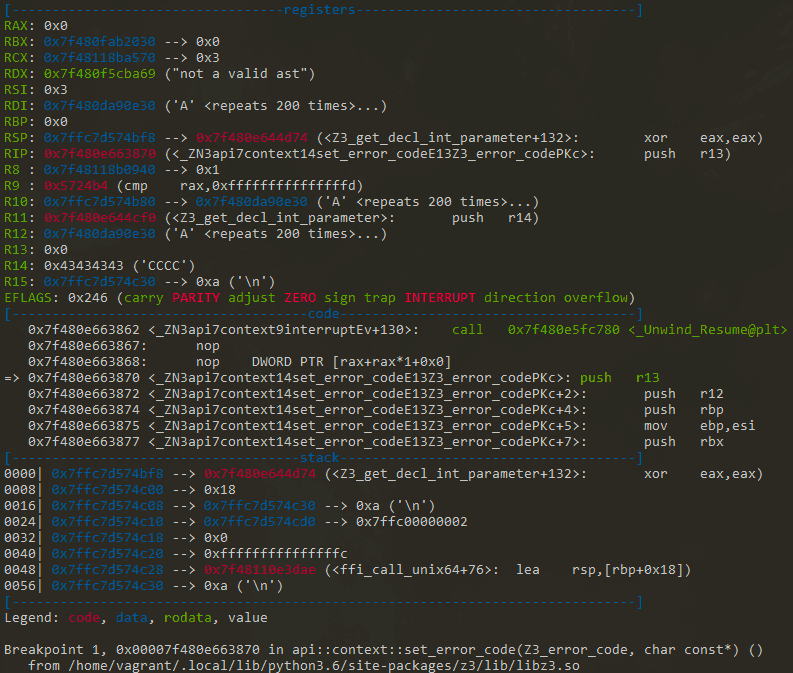
Task: Select RIP address 0x7f480e663870
Action: coord(99,154)
